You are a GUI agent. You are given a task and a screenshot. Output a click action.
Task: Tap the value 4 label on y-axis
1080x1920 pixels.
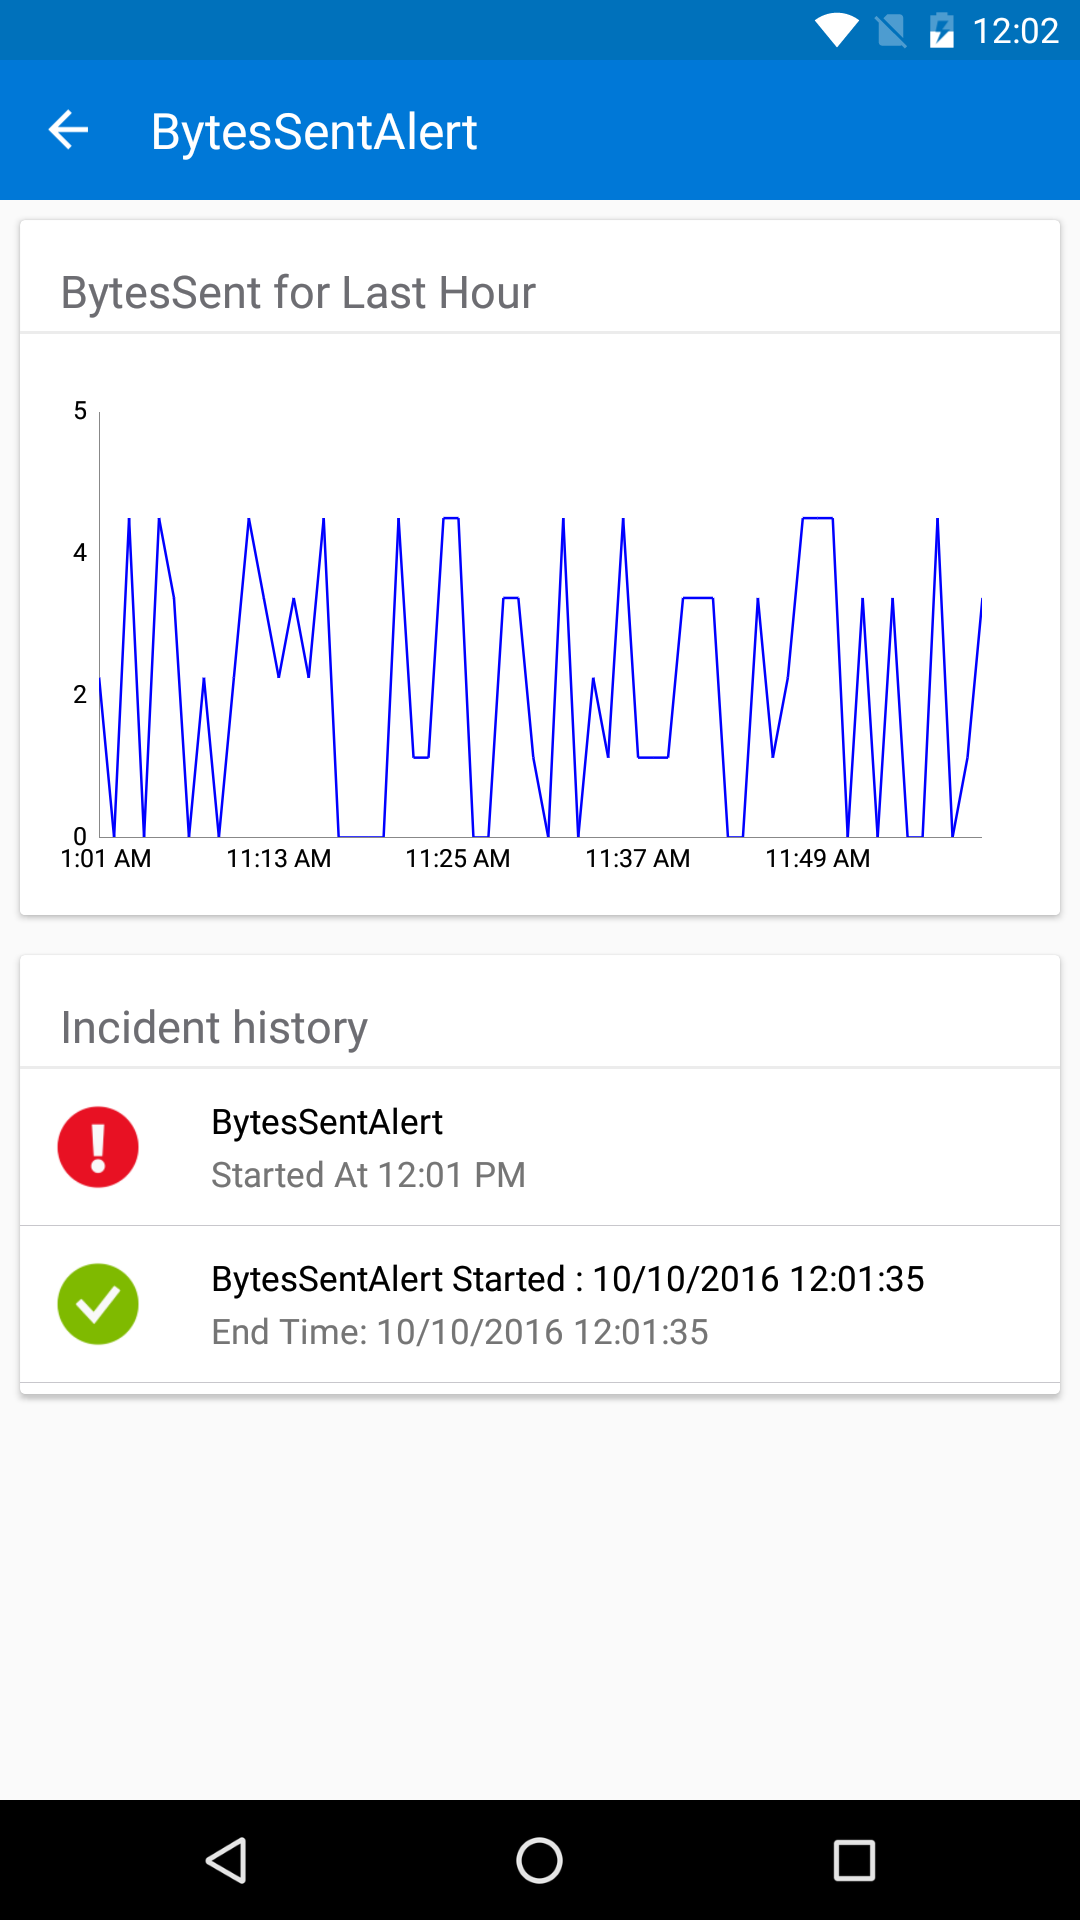point(80,552)
